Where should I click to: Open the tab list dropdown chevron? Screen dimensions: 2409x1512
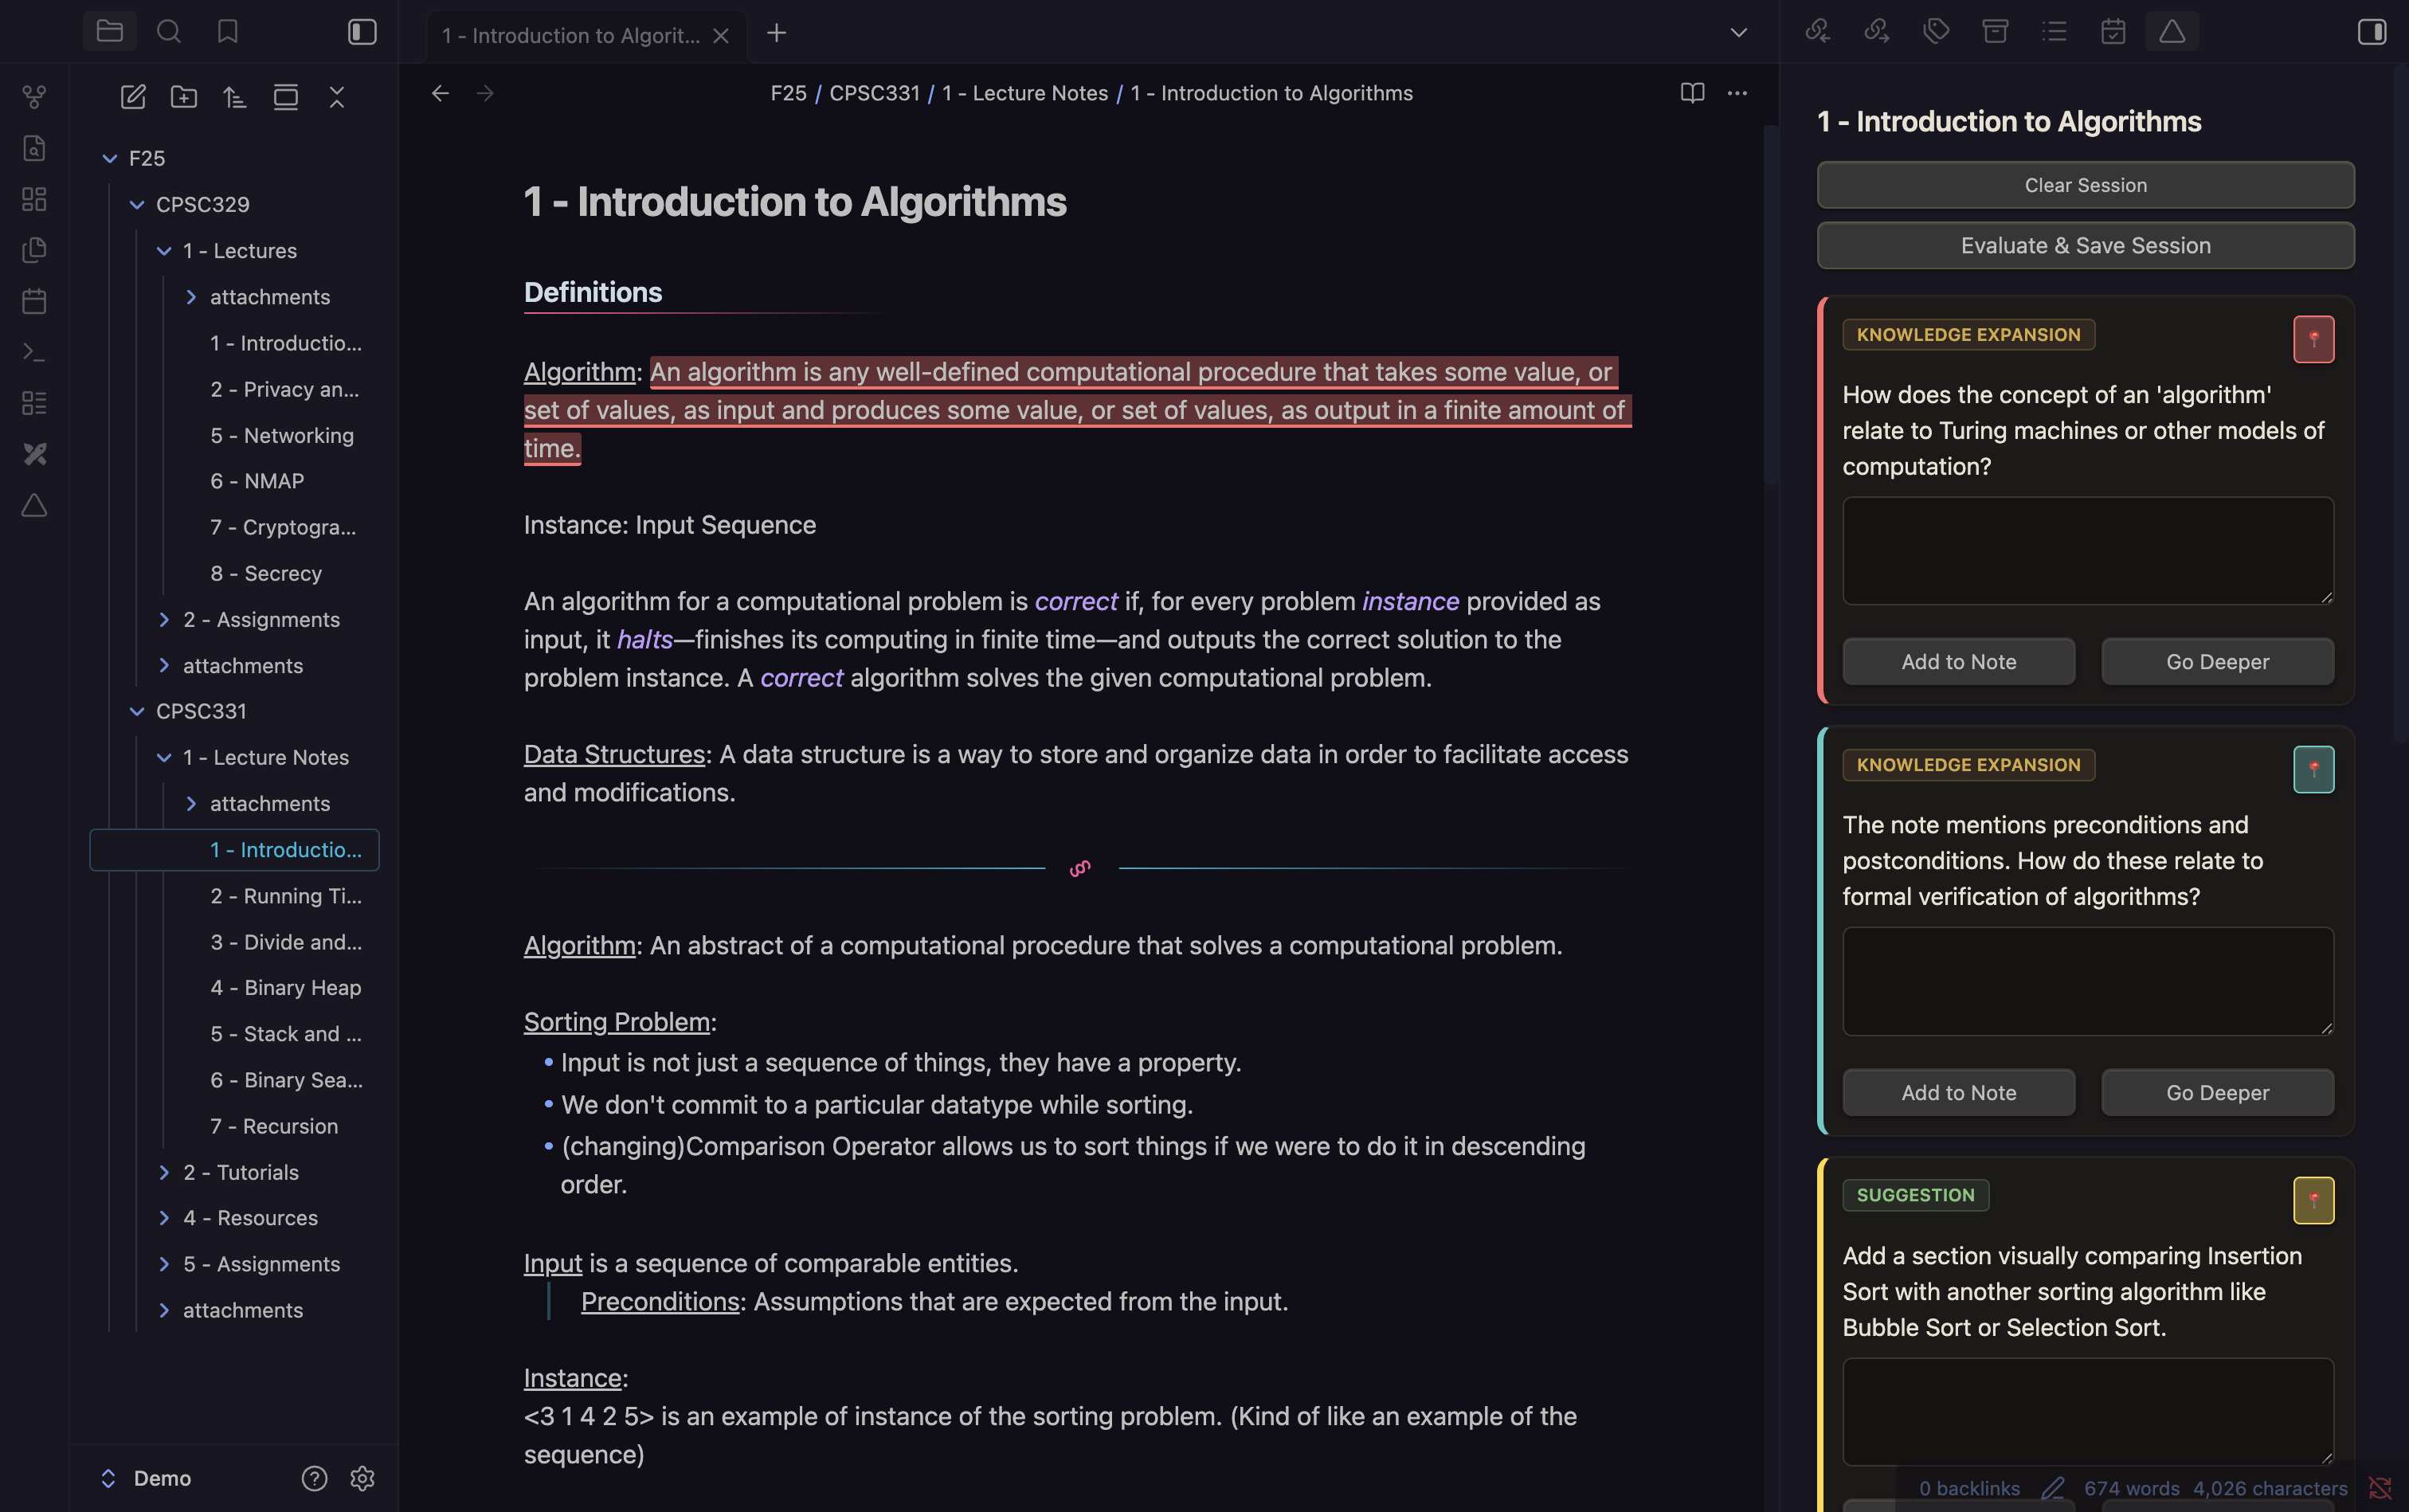tap(1739, 33)
